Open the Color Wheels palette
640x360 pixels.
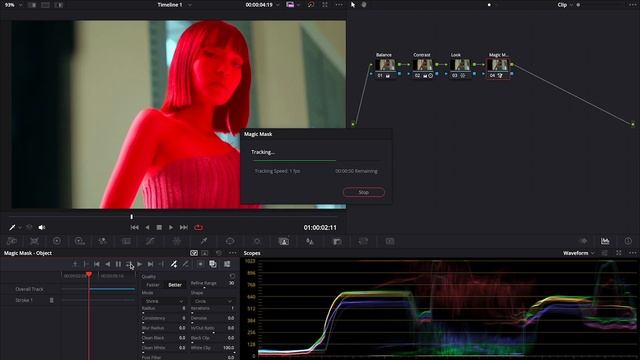point(57,241)
